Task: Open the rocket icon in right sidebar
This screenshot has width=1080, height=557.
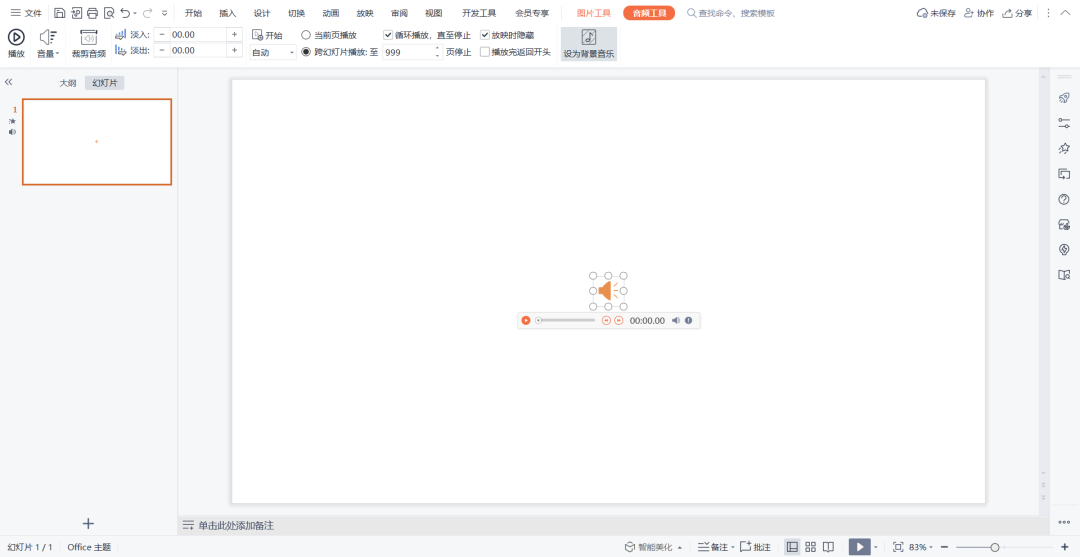Action: pos(1064,98)
